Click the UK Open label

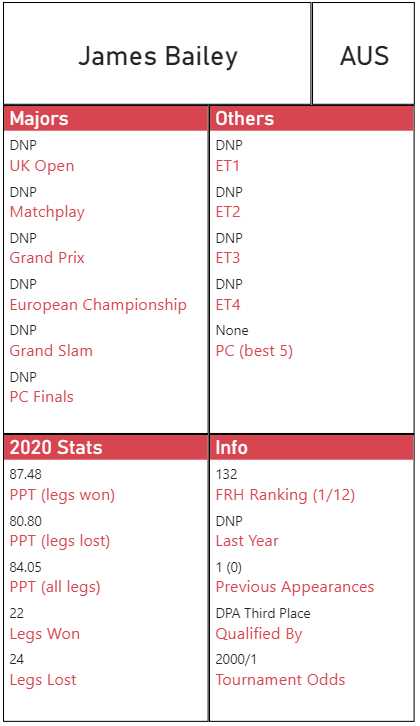tap(42, 166)
